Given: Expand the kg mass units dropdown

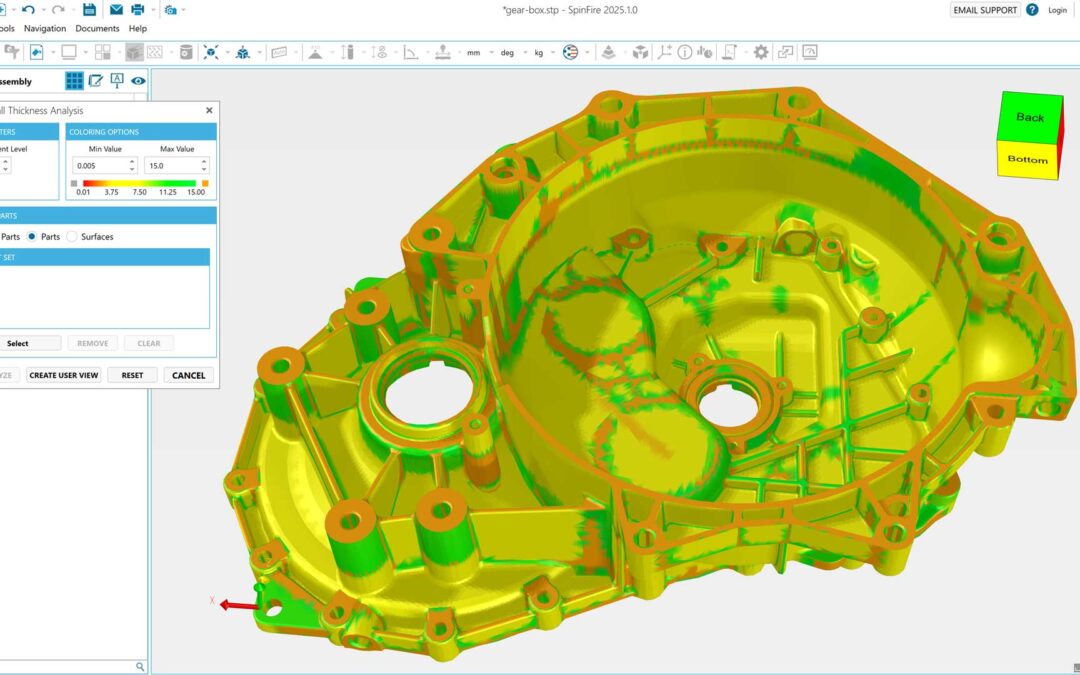Looking at the screenshot, I should tap(538, 52).
